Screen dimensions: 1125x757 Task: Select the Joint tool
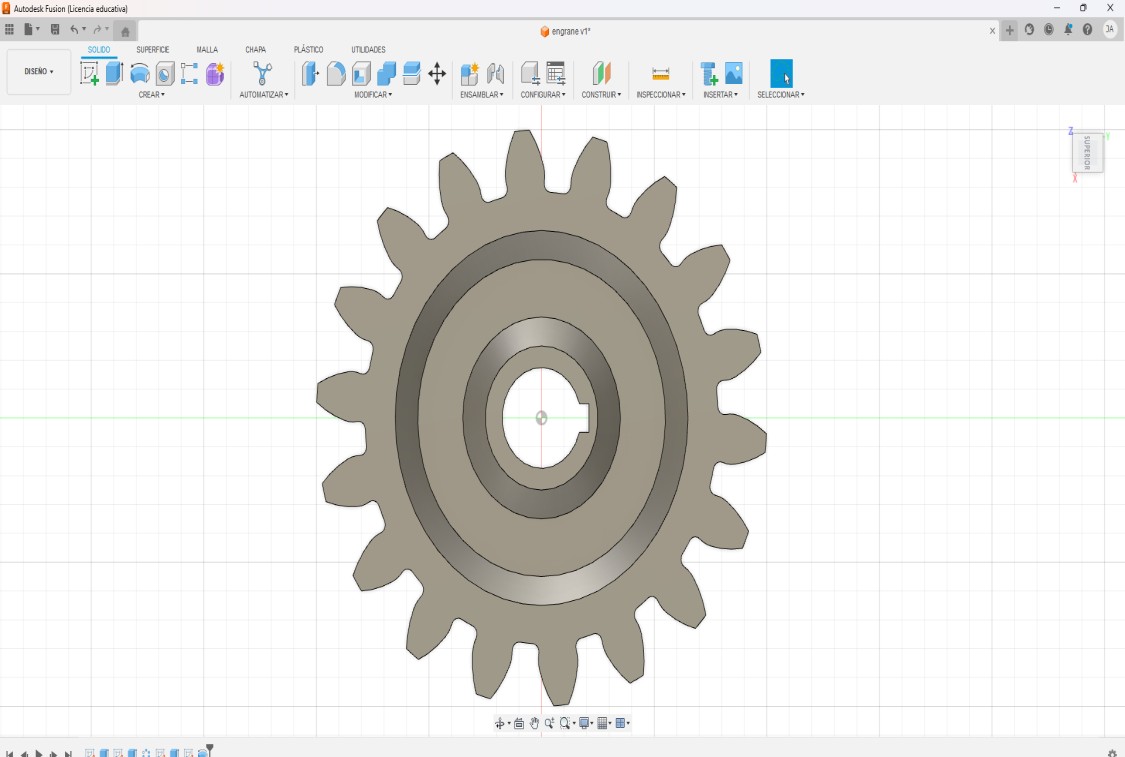[x=495, y=73]
